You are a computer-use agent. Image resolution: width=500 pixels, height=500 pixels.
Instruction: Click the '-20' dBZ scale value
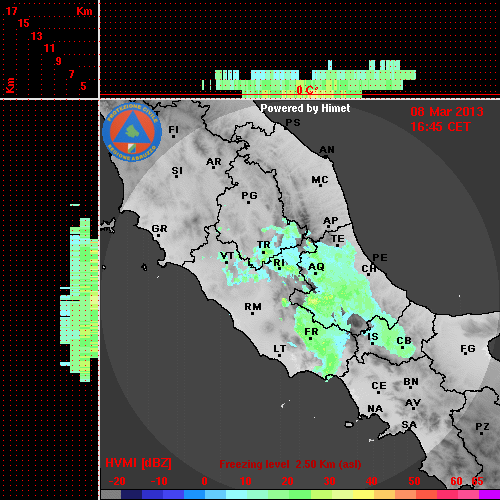[x=117, y=481]
